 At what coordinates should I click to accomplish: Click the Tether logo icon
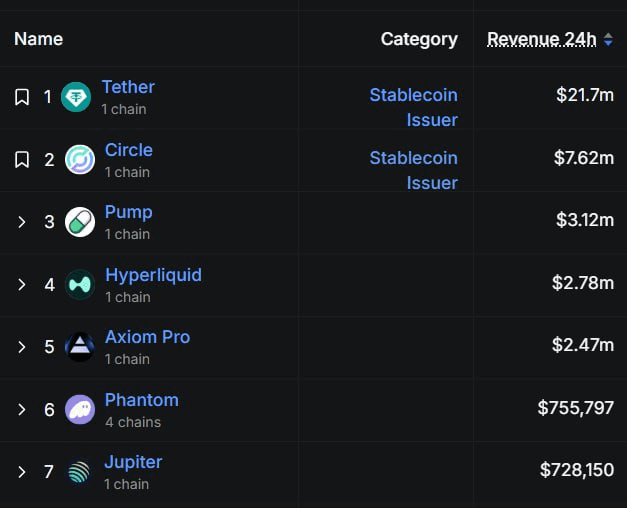click(x=76, y=97)
